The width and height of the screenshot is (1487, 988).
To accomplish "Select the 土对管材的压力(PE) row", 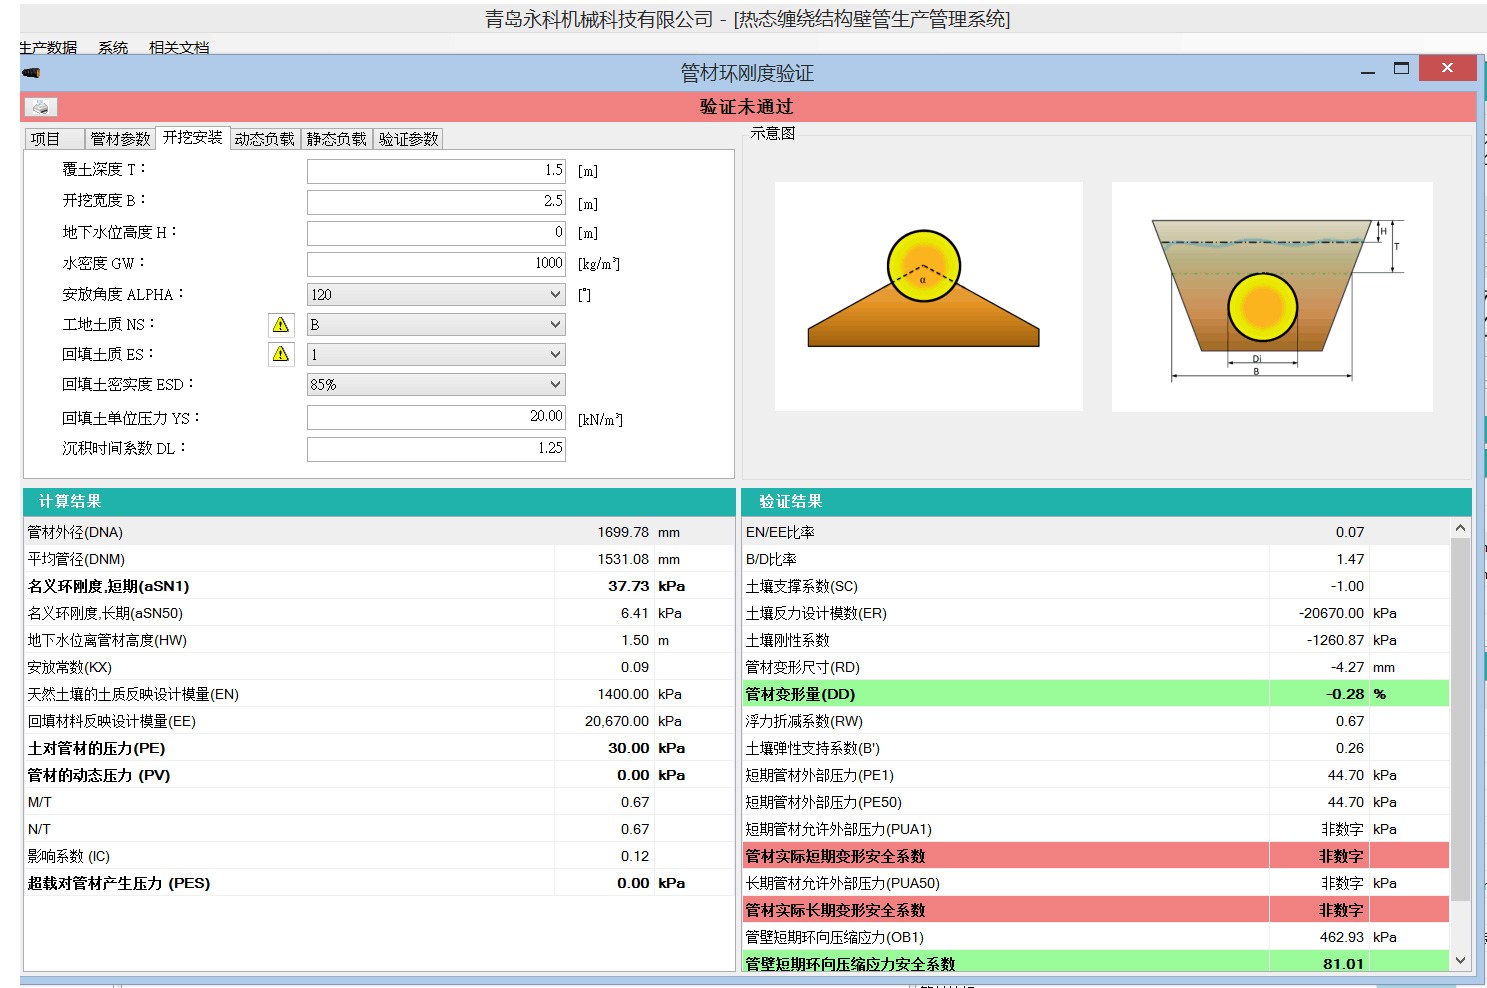I will pos(378,748).
